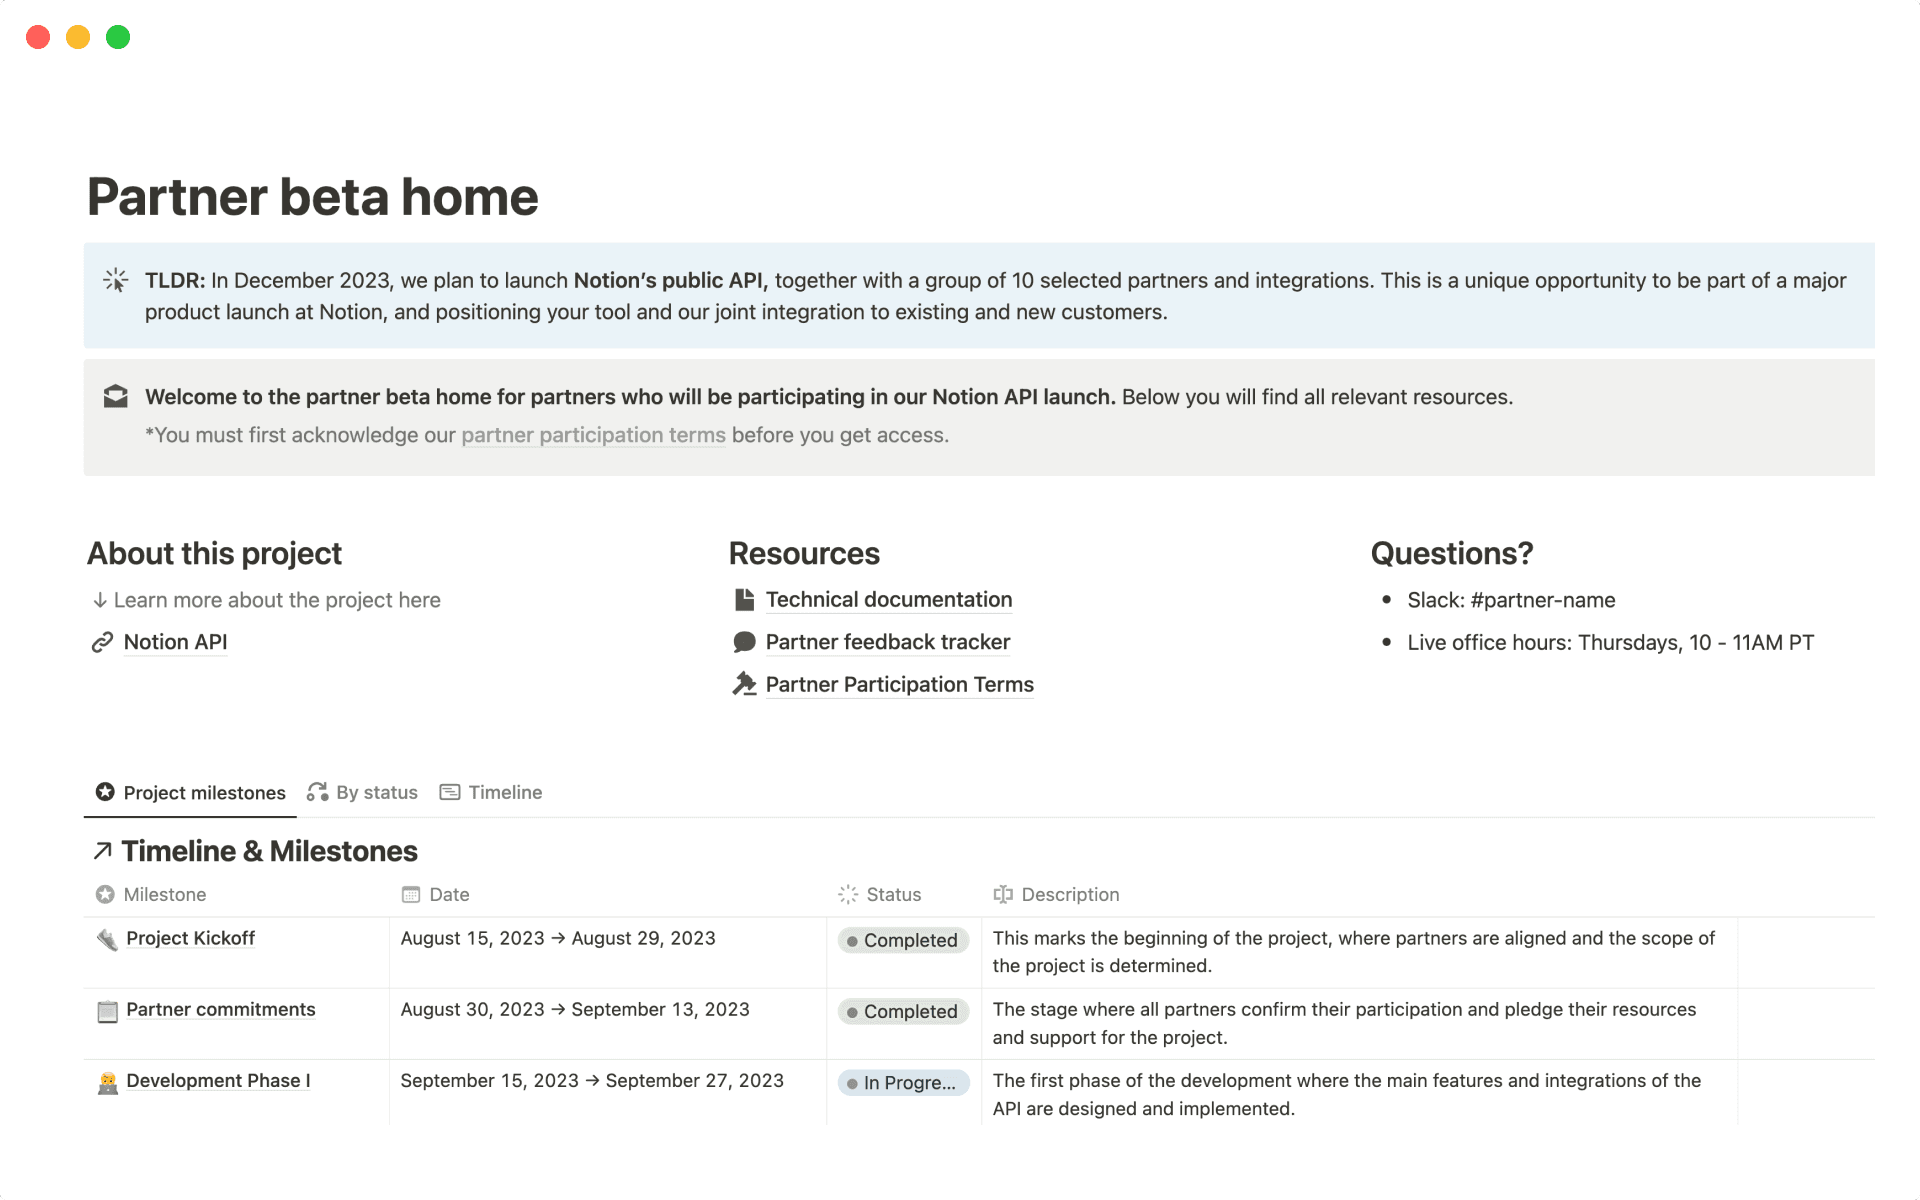Click the worker emoji beside Development Phase I
The width and height of the screenshot is (1920, 1200).
click(x=106, y=1081)
